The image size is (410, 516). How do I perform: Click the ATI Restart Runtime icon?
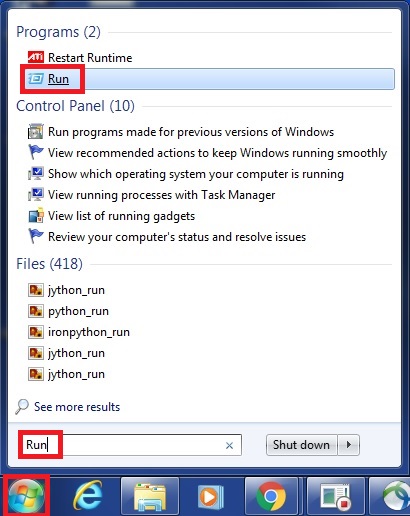[35, 57]
